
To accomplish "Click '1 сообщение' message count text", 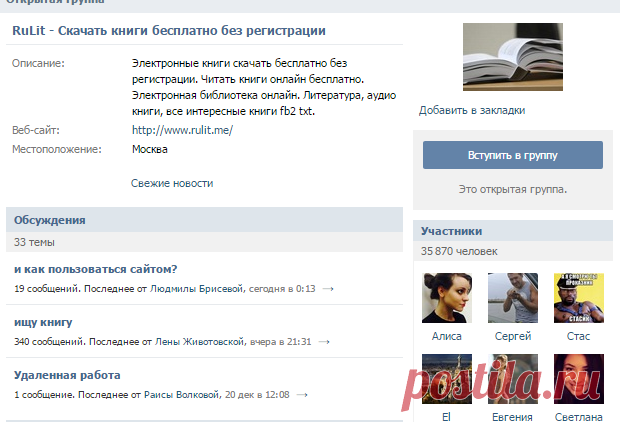I will [44, 395].
